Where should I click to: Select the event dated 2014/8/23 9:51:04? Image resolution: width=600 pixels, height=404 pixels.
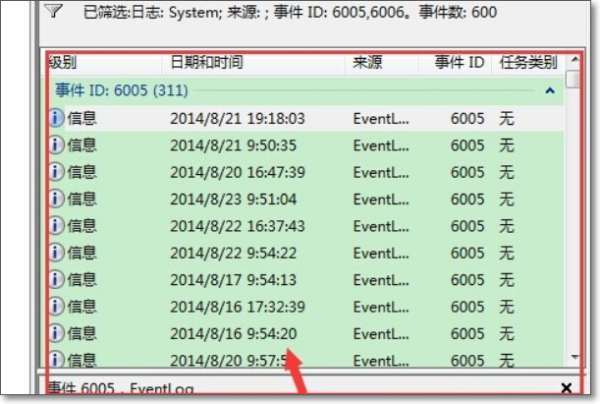306,199
